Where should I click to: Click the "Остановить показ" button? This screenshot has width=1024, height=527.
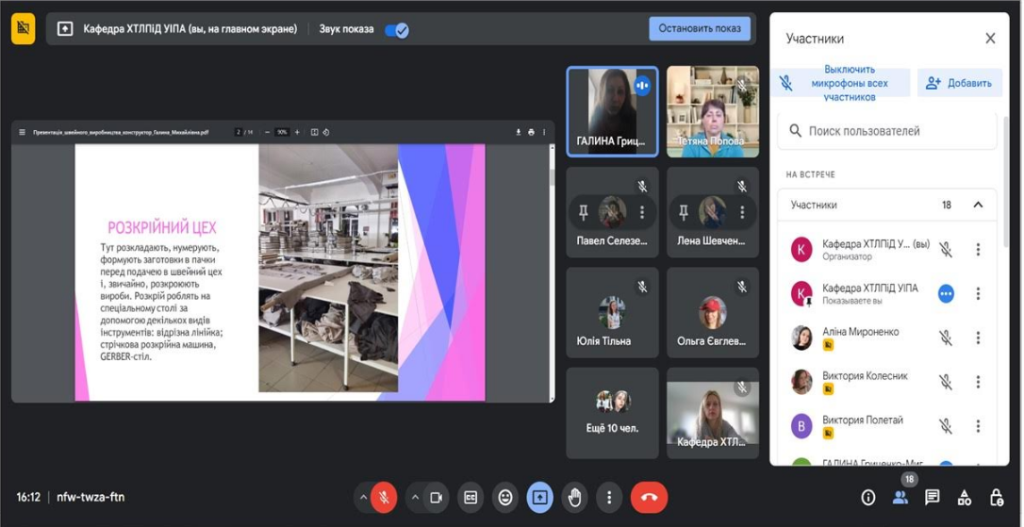click(699, 29)
